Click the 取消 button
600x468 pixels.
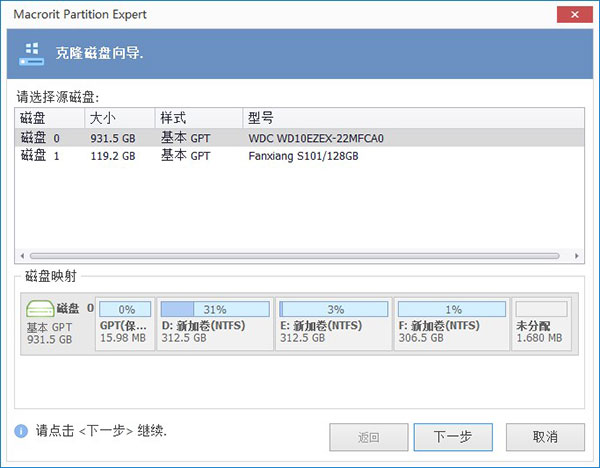545,437
